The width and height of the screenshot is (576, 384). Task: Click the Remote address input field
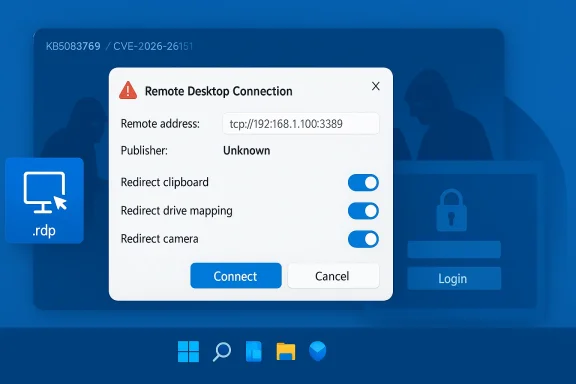301,123
